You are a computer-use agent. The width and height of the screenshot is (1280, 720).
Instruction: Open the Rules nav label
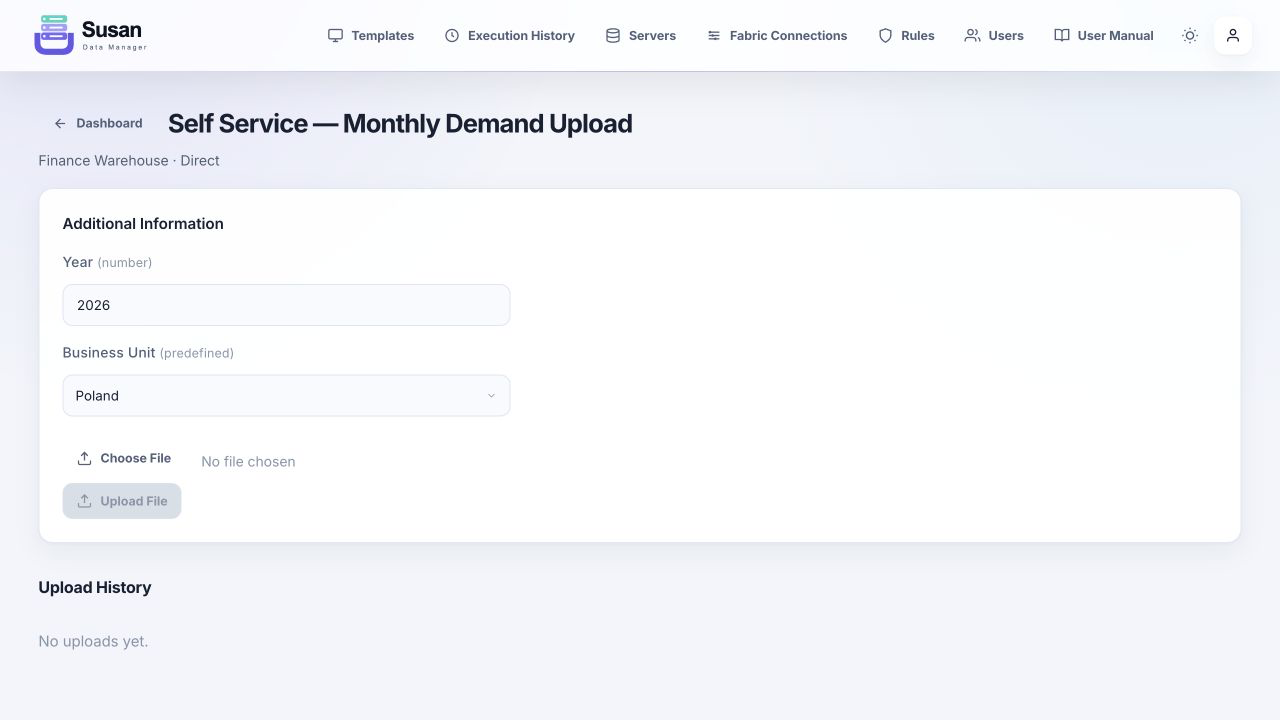point(917,35)
